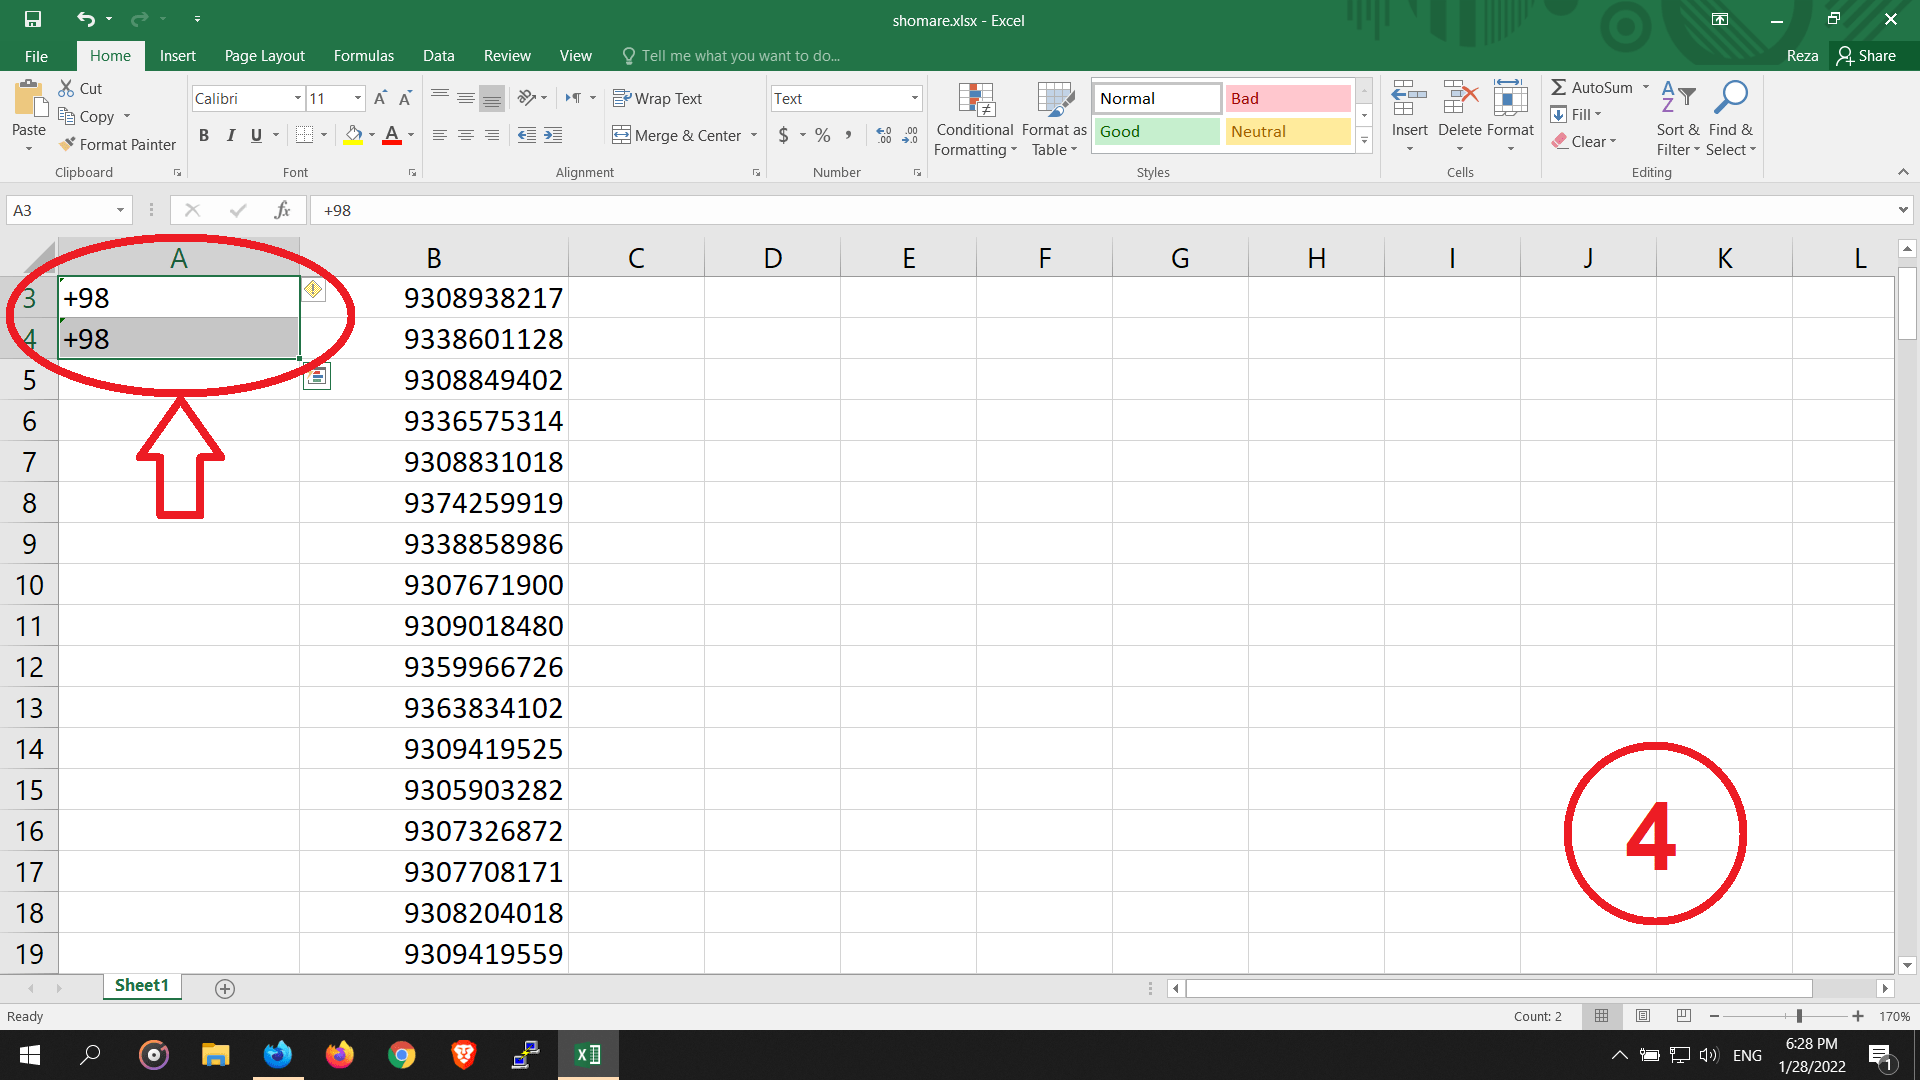Open the number format dropdown Text
The image size is (1920, 1080).
tap(914, 98)
